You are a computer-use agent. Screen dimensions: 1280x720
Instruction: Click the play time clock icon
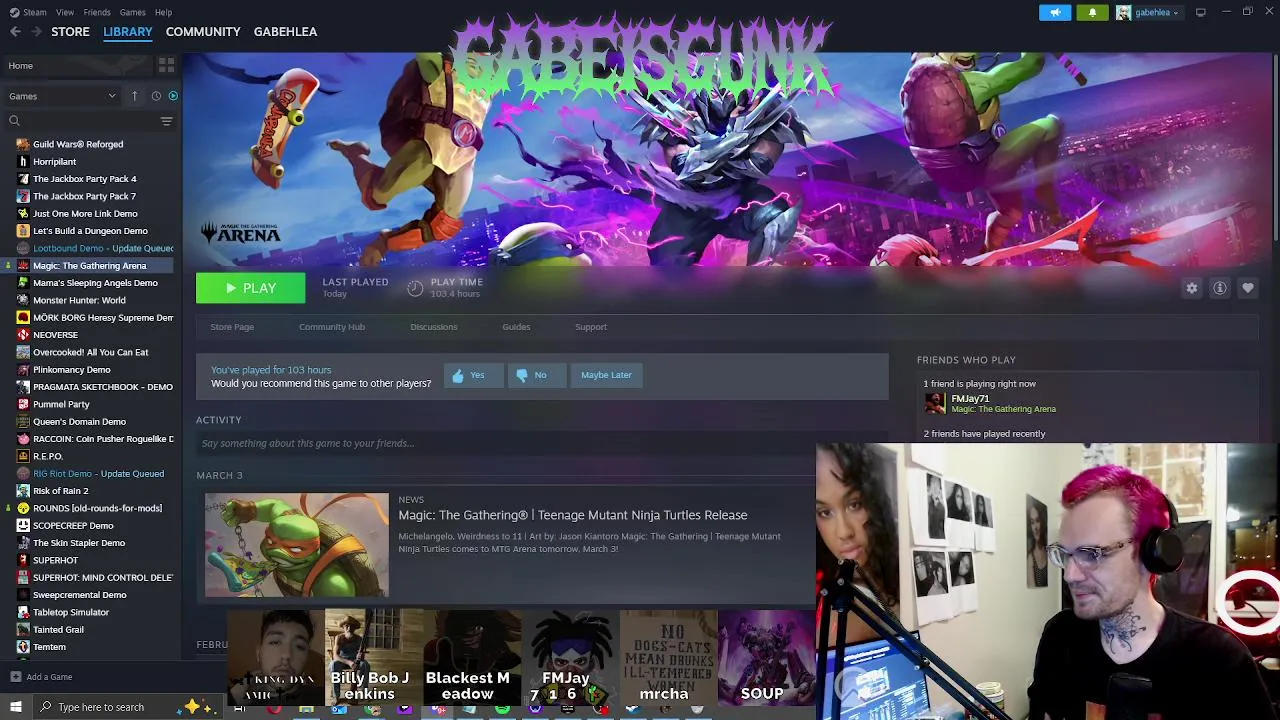coord(415,288)
